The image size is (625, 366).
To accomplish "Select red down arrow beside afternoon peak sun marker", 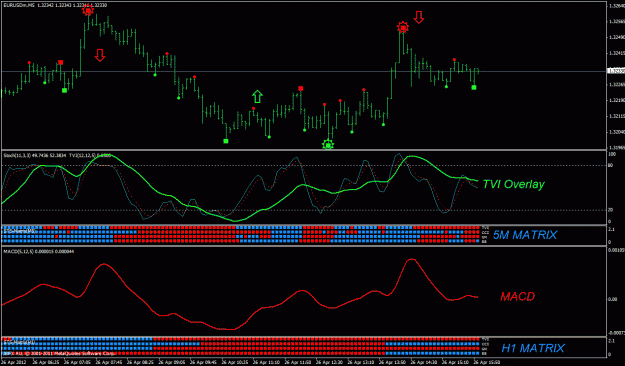I will 419,17.
